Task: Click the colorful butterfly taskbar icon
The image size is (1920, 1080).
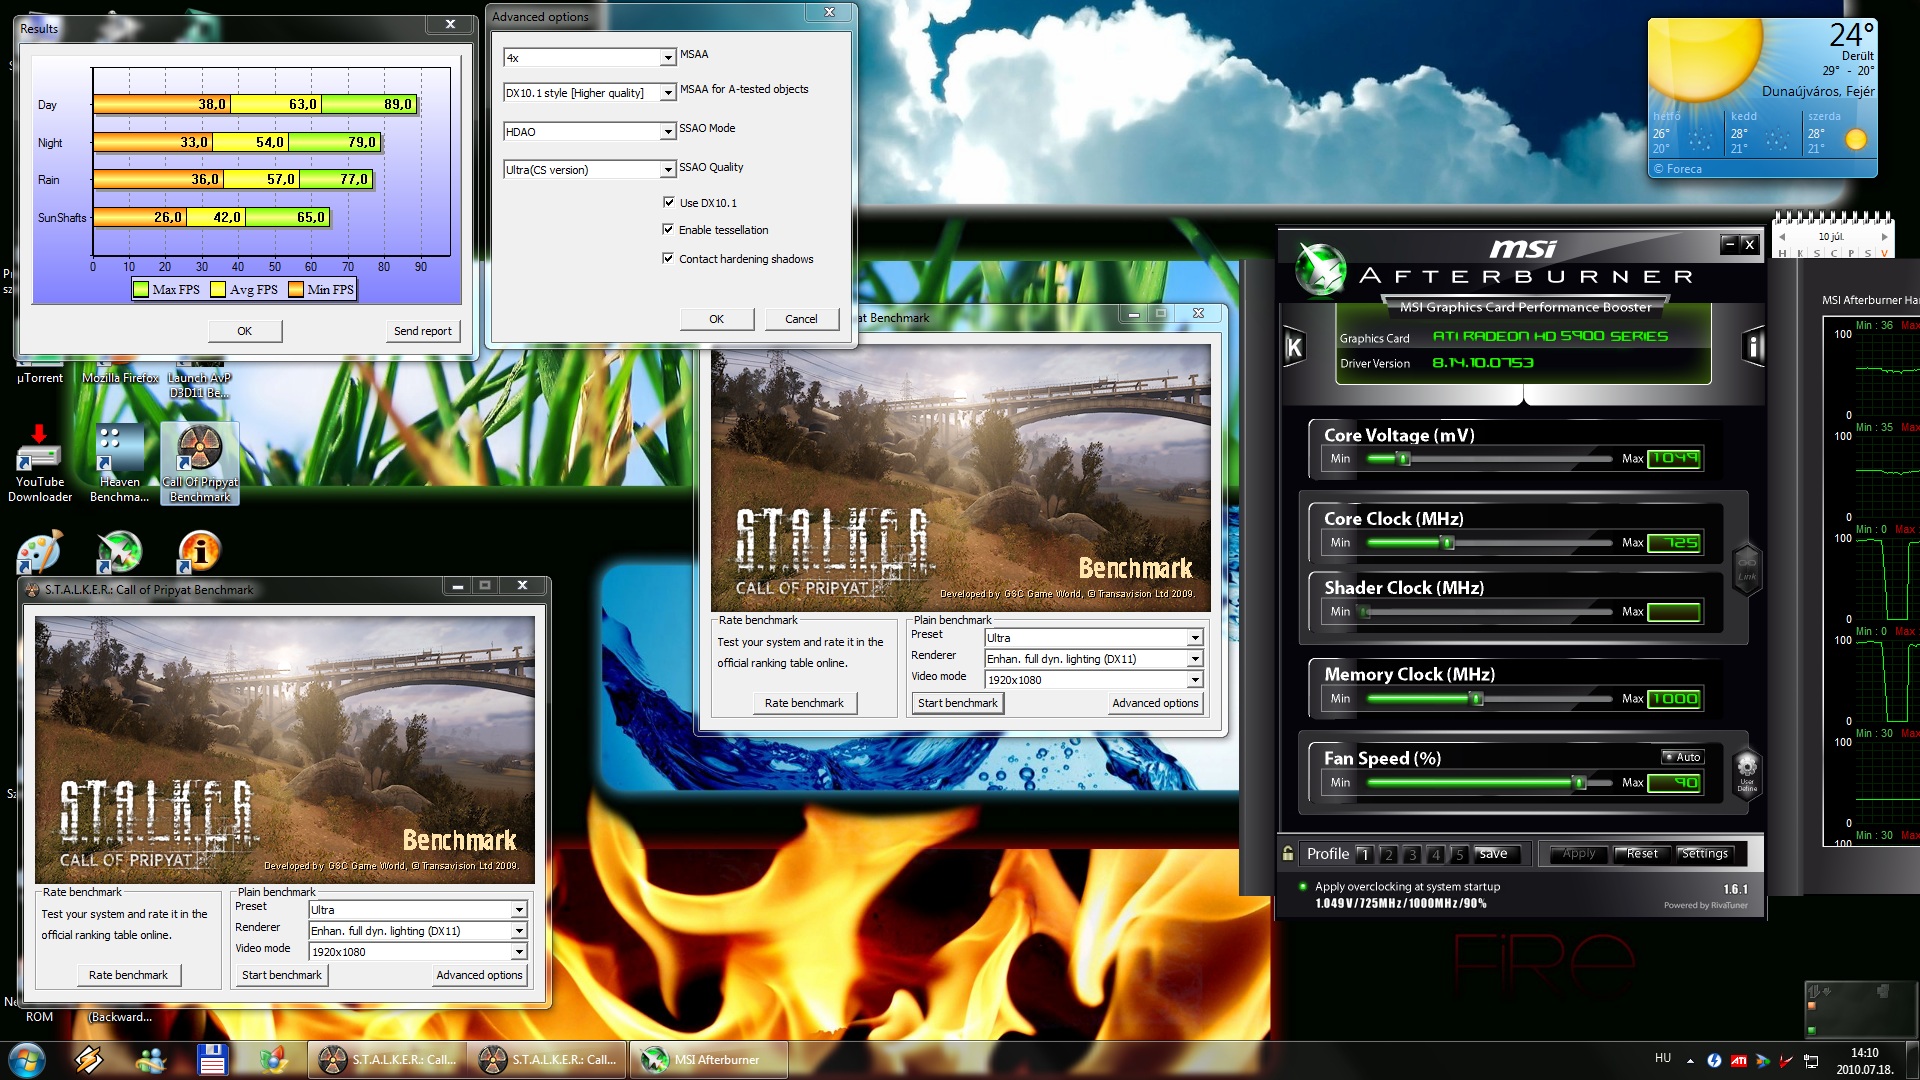Action: click(273, 1060)
